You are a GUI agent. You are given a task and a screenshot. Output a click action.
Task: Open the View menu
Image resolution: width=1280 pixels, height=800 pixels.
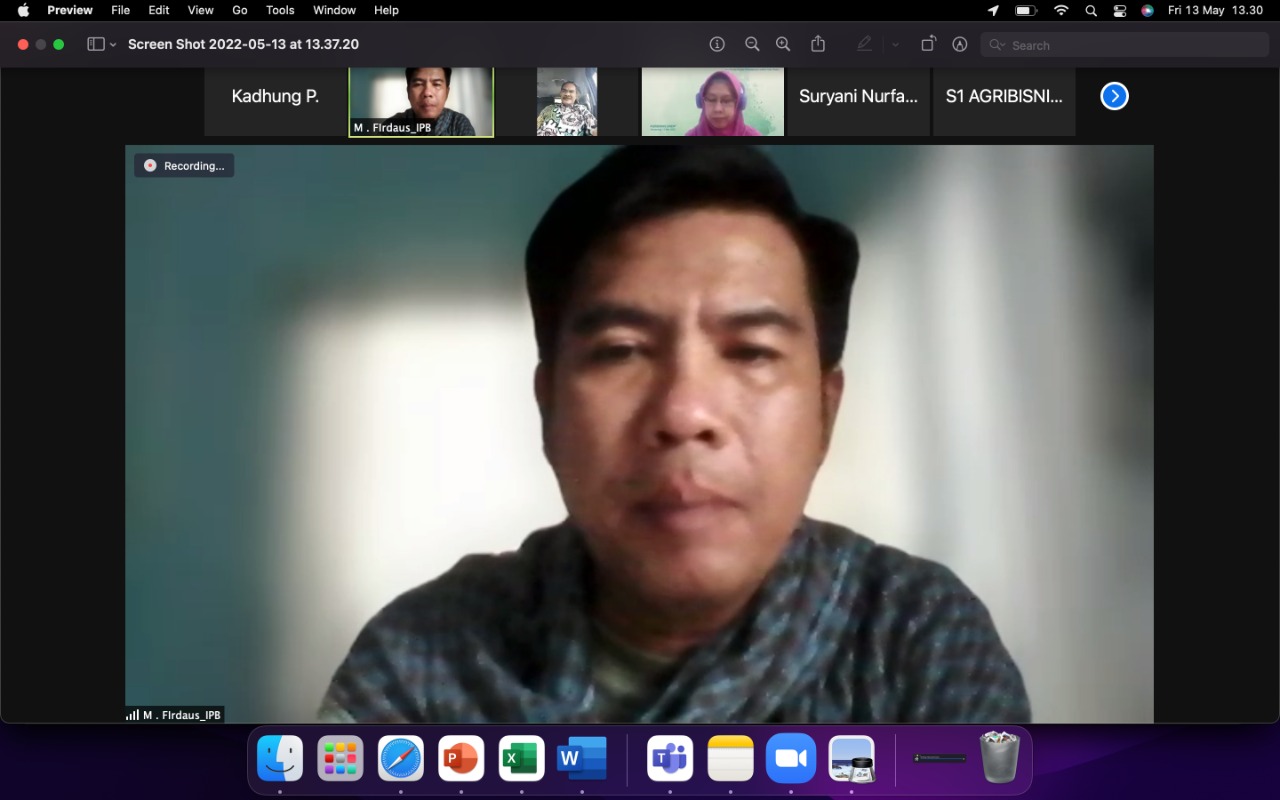200,10
